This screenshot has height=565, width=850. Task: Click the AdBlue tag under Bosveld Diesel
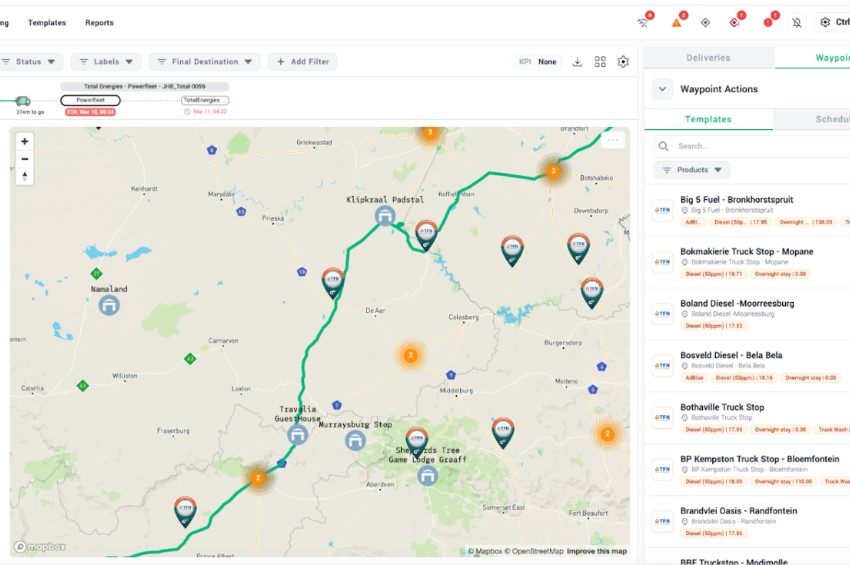[694, 378]
